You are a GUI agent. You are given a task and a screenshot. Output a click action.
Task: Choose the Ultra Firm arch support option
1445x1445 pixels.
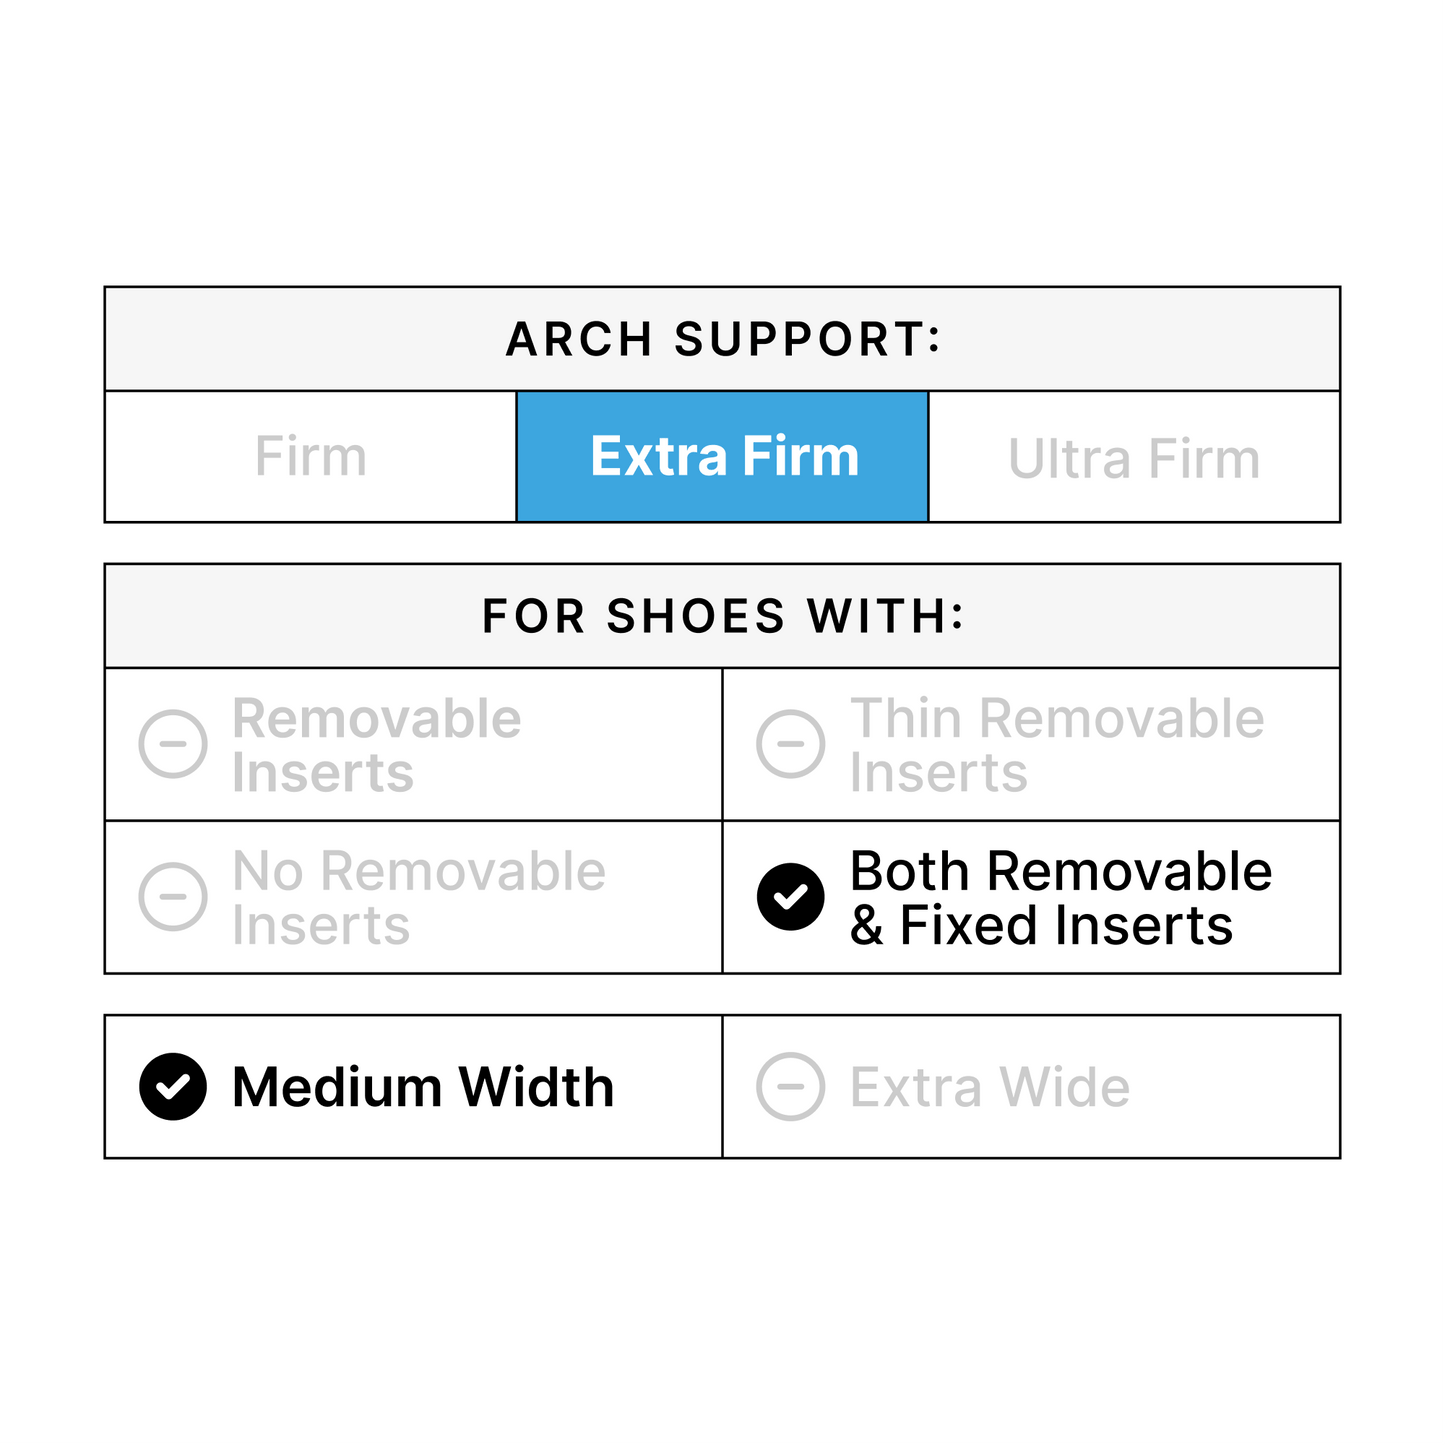(x=1133, y=459)
